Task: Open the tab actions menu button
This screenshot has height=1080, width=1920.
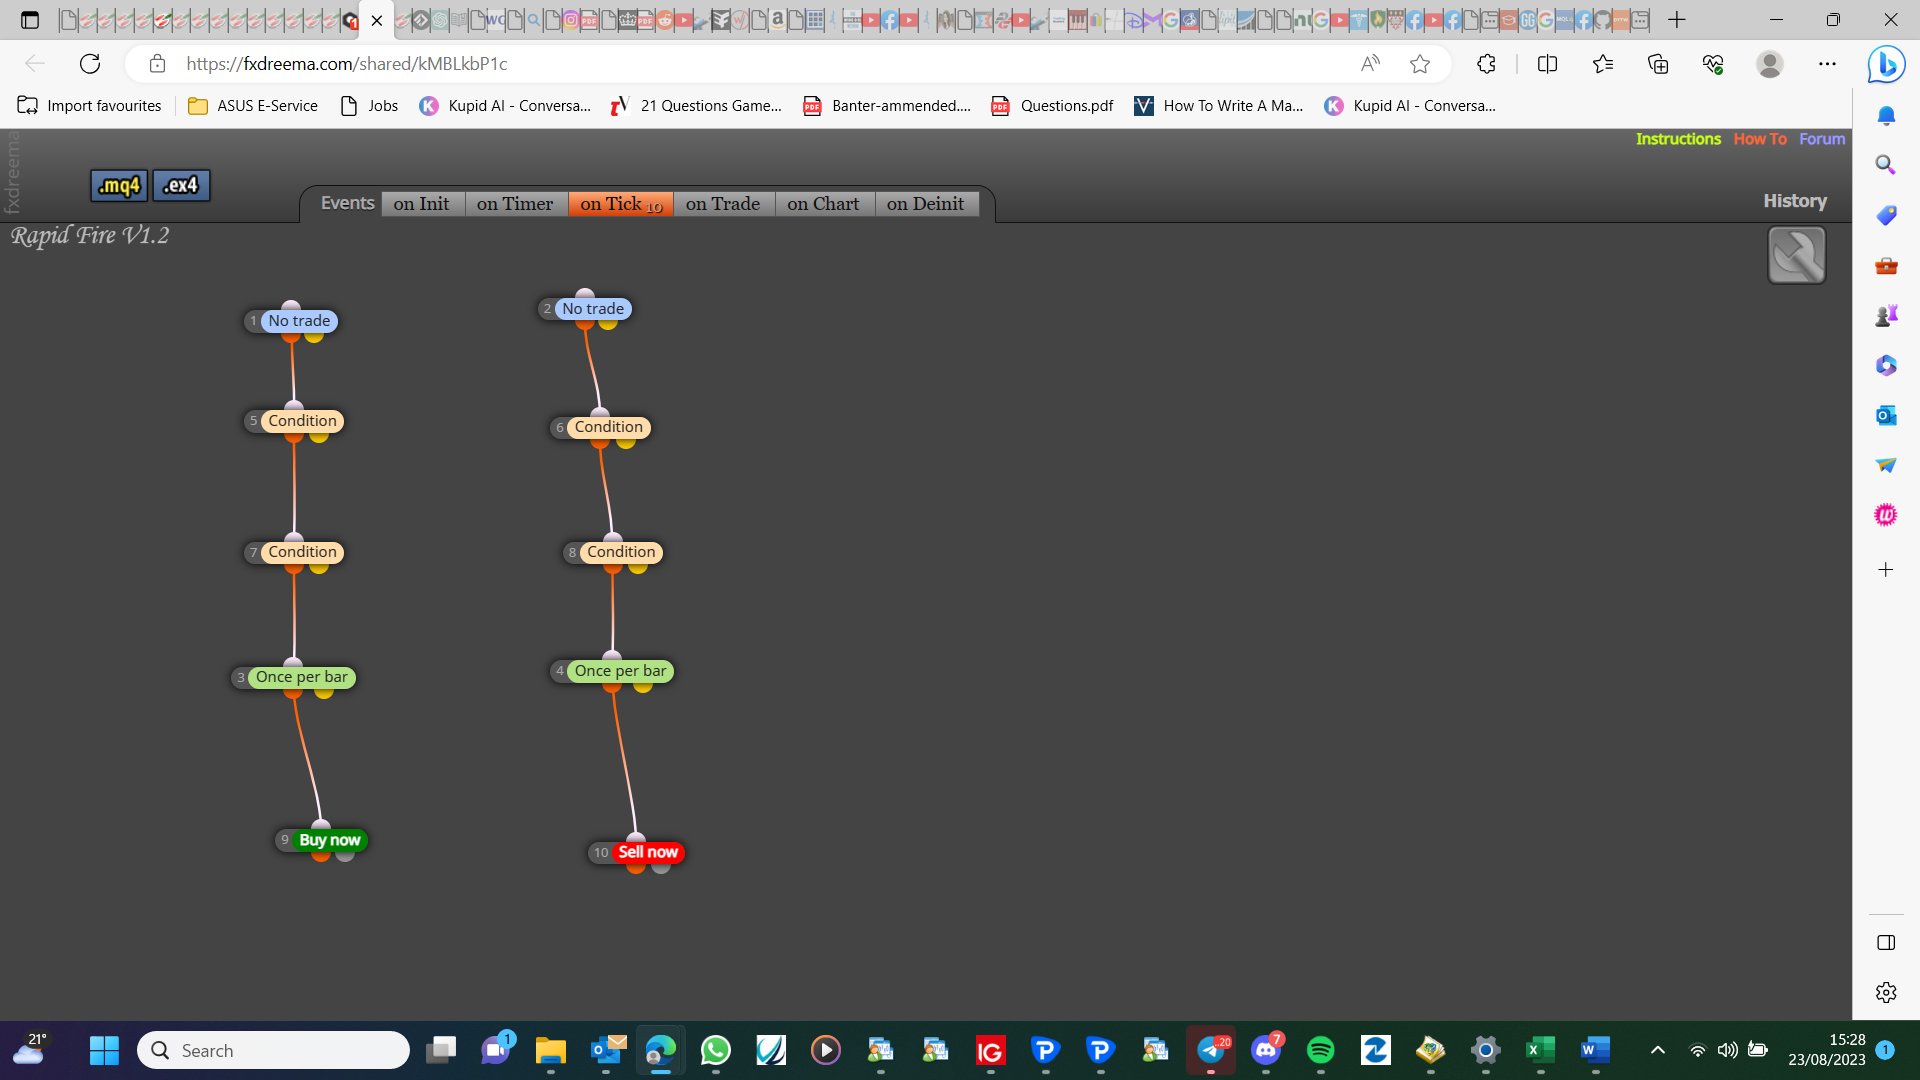Action: click(29, 19)
